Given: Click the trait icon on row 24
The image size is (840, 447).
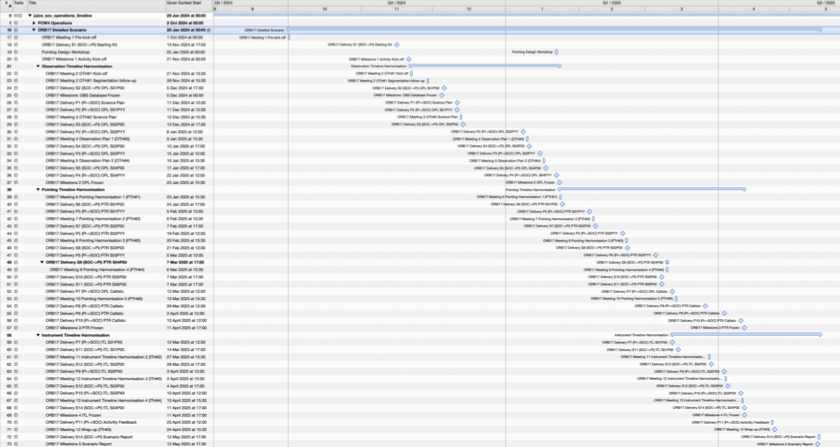Looking at the screenshot, I should point(17,87).
